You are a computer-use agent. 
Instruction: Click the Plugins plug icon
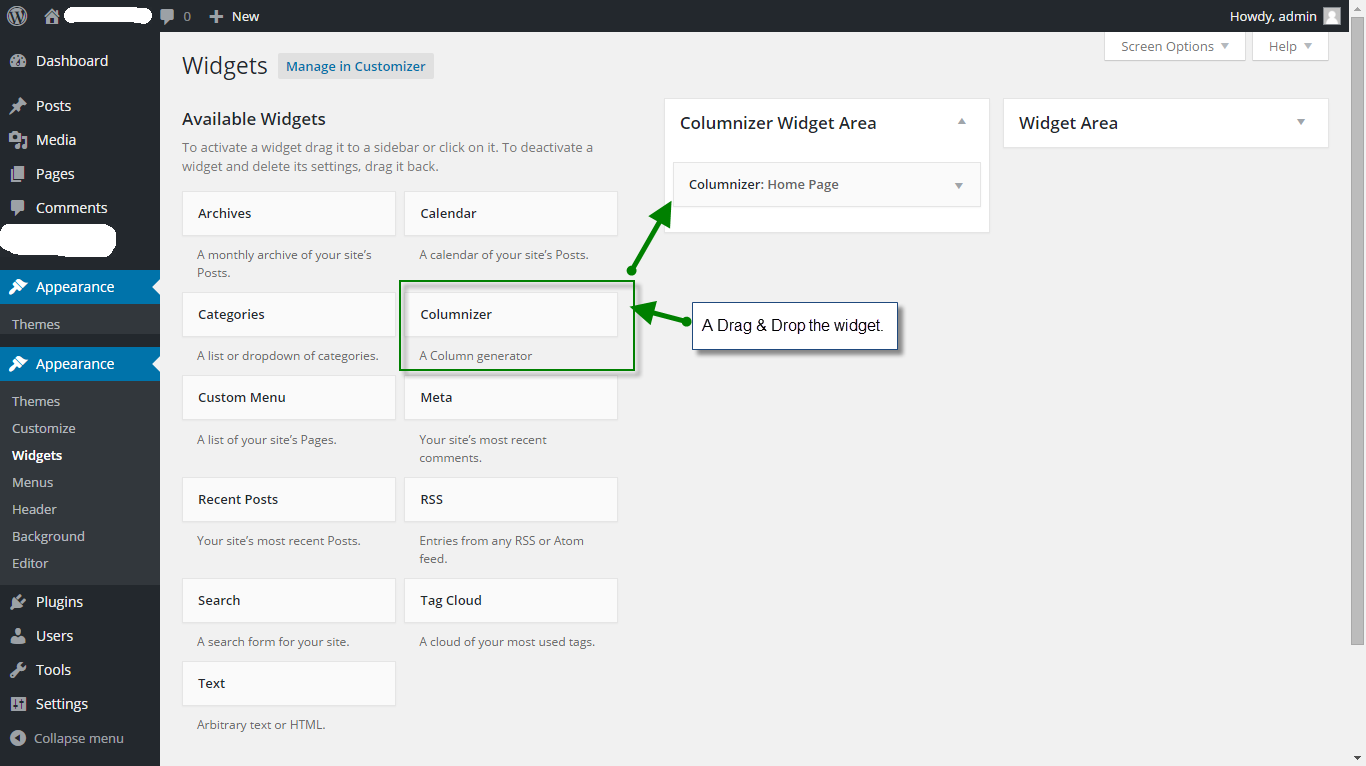coord(18,602)
